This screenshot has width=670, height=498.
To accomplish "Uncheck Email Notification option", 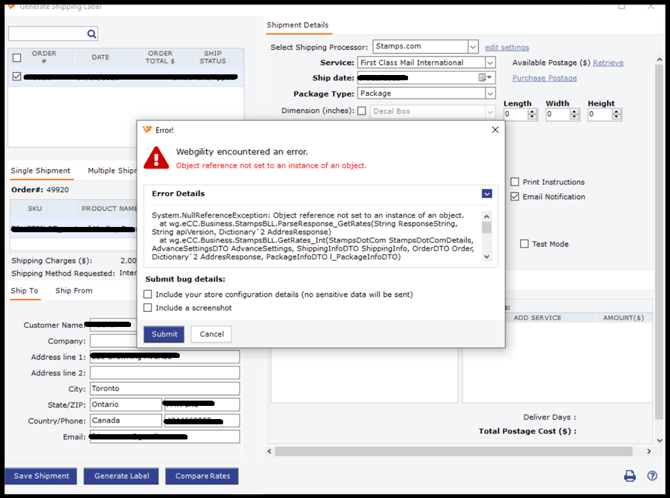I will point(515,197).
